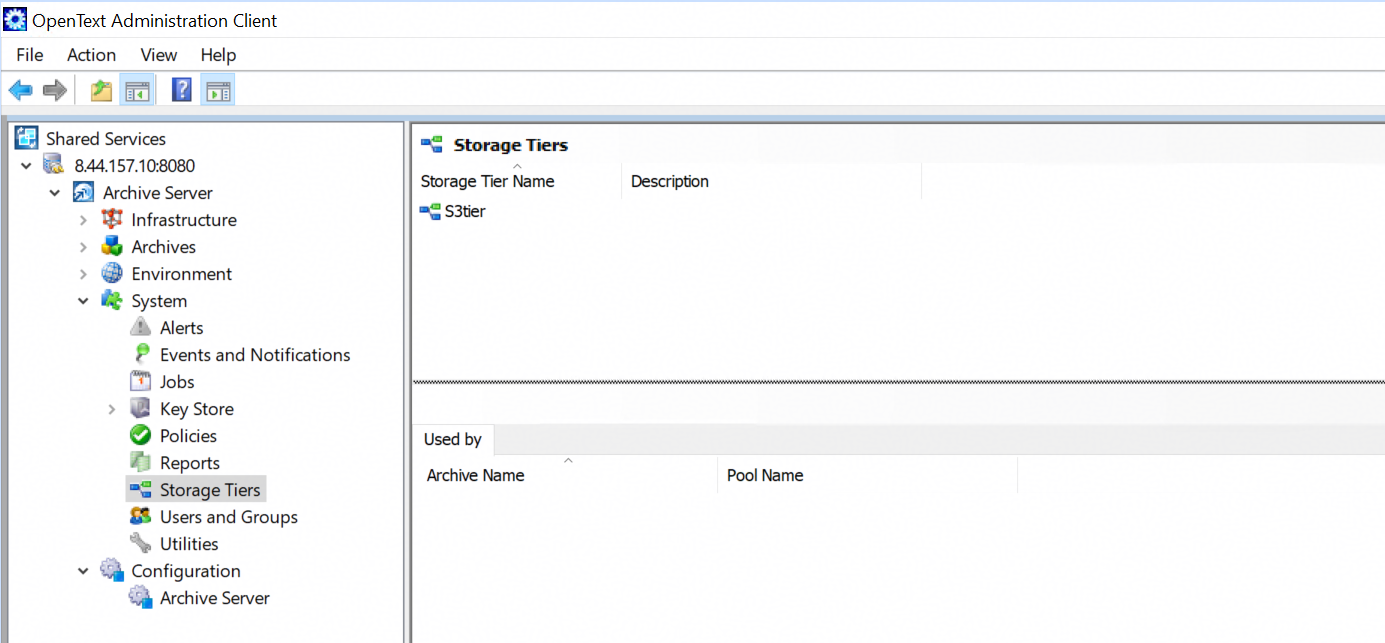Viewport: 1385px width, 643px height.
Task: Click the S3tier row icon
Action: click(x=430, y=211)
